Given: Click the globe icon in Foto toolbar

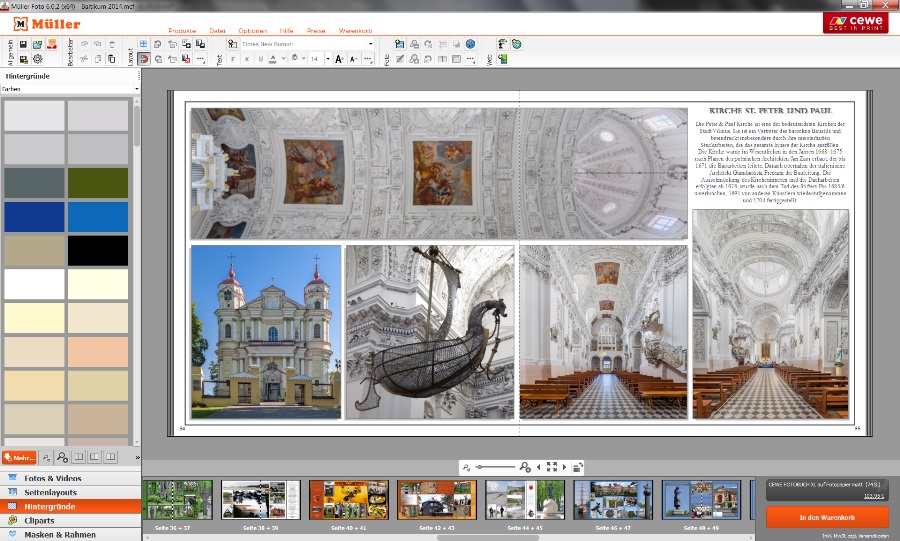Looking at the screenshot, I should click(470, 45).
